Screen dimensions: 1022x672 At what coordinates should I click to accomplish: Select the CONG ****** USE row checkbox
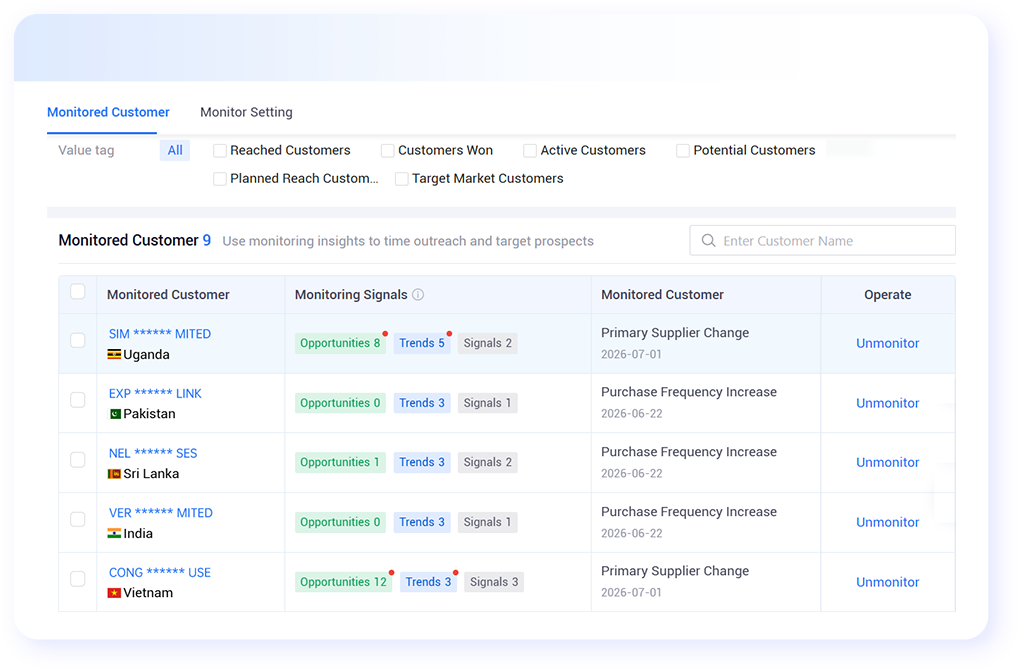pyautogui.click(x=78, y=579)
